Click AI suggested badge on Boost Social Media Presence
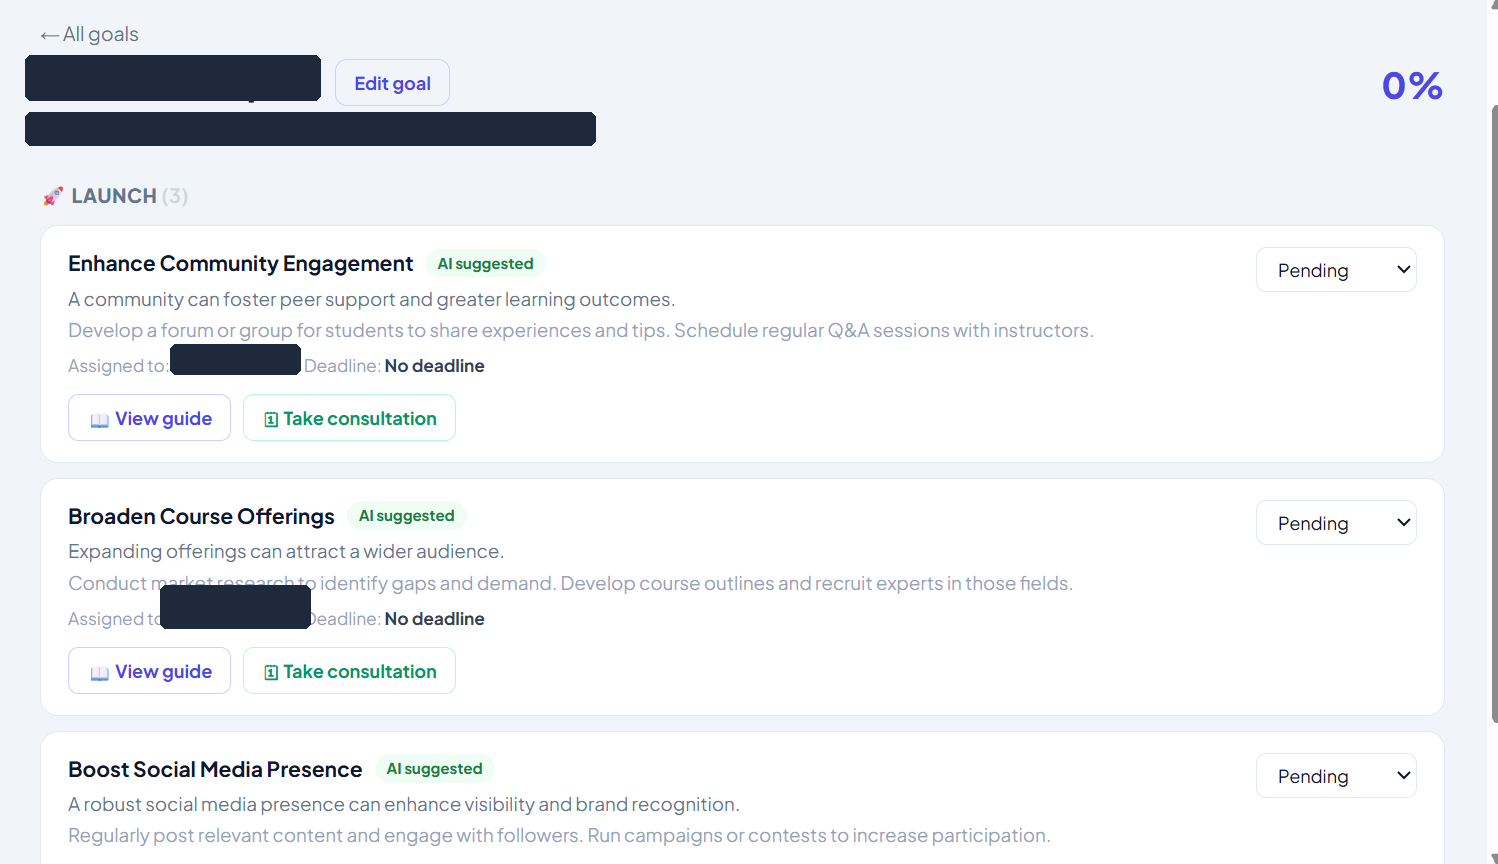Screen dimensions: 1498x864 pos(435,769)
